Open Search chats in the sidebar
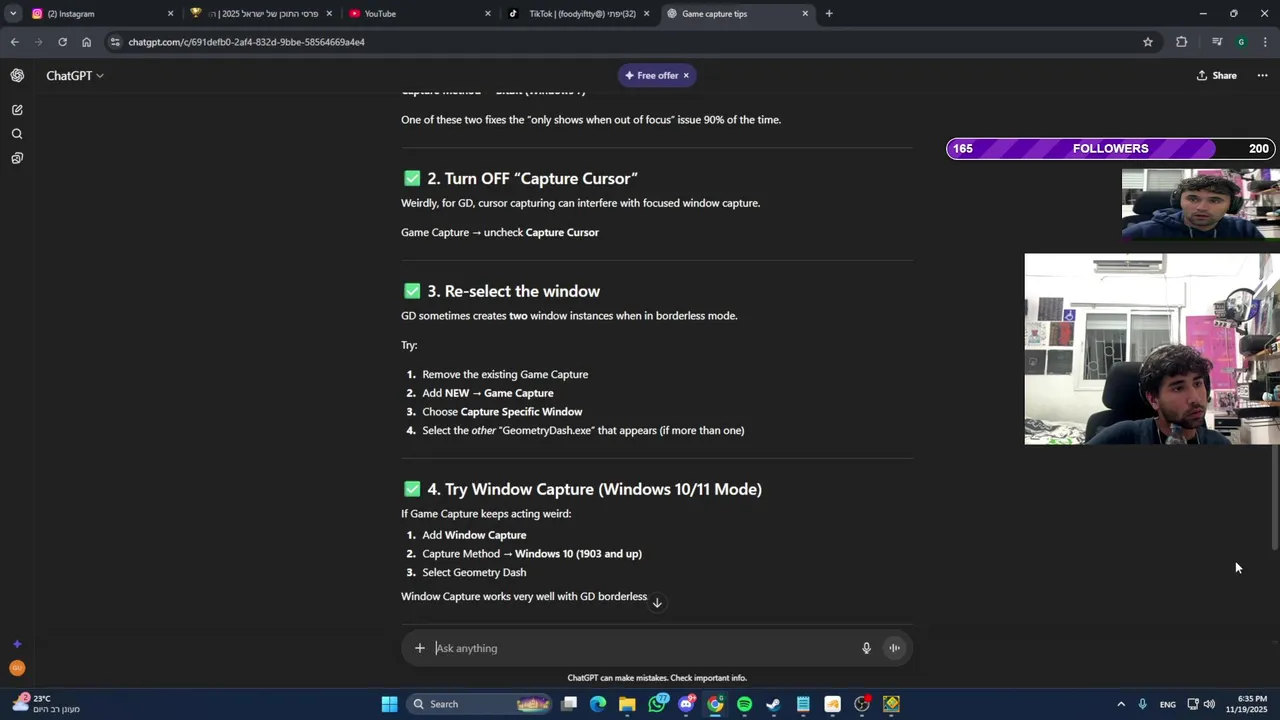1280x720 pixels. pyautogui.click(x=17, y=134)
